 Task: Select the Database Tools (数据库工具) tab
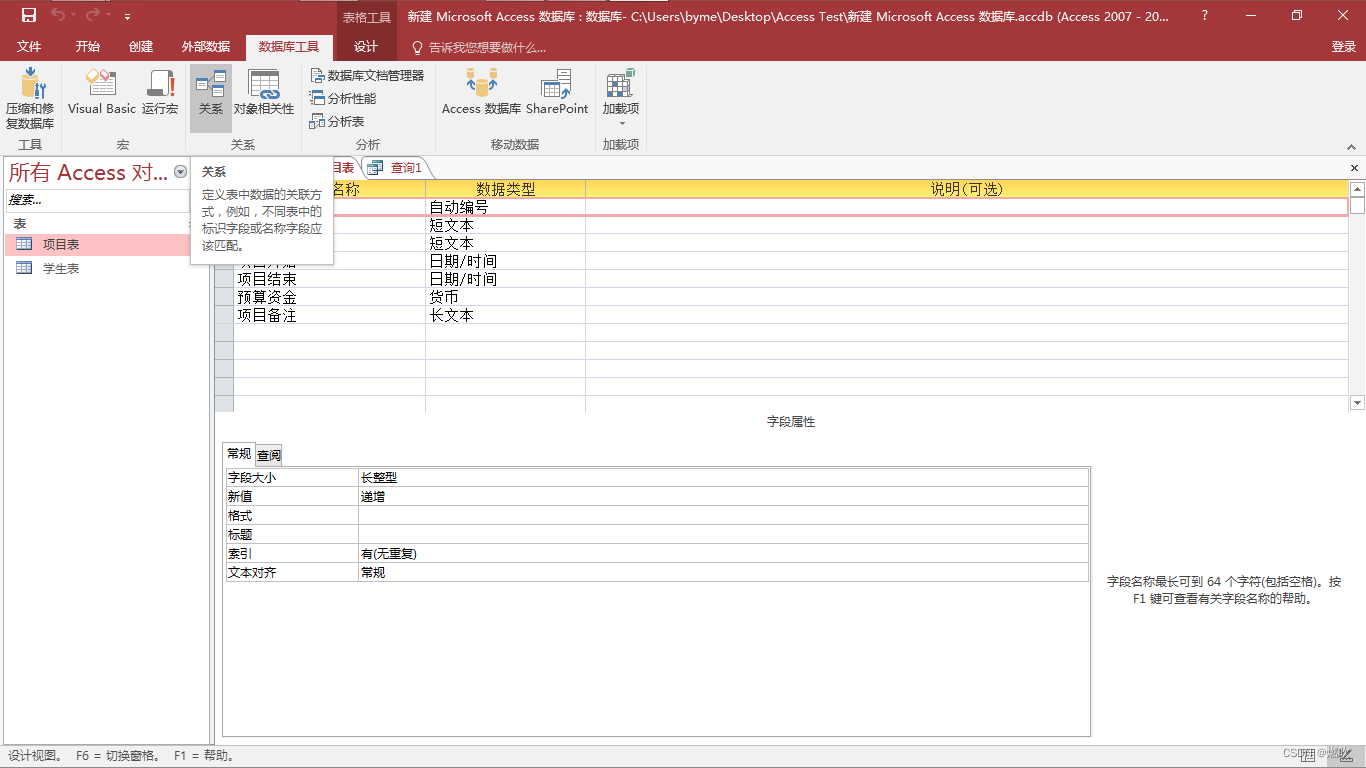(x=289, y=47)
